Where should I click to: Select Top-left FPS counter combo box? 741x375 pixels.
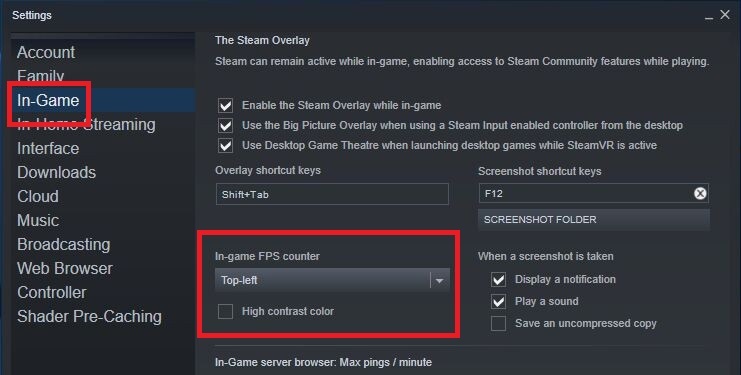pyautogui.click(x=332, y=281)
